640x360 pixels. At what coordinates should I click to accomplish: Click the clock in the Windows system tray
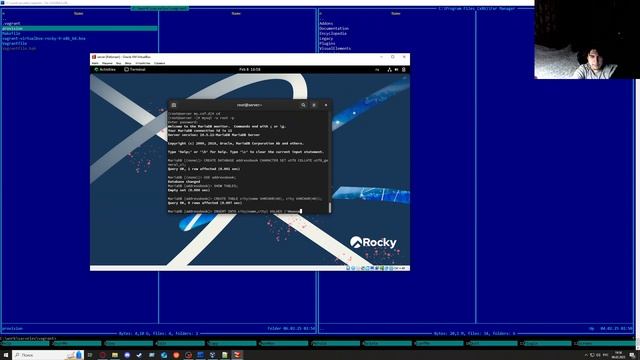point(618,355)
